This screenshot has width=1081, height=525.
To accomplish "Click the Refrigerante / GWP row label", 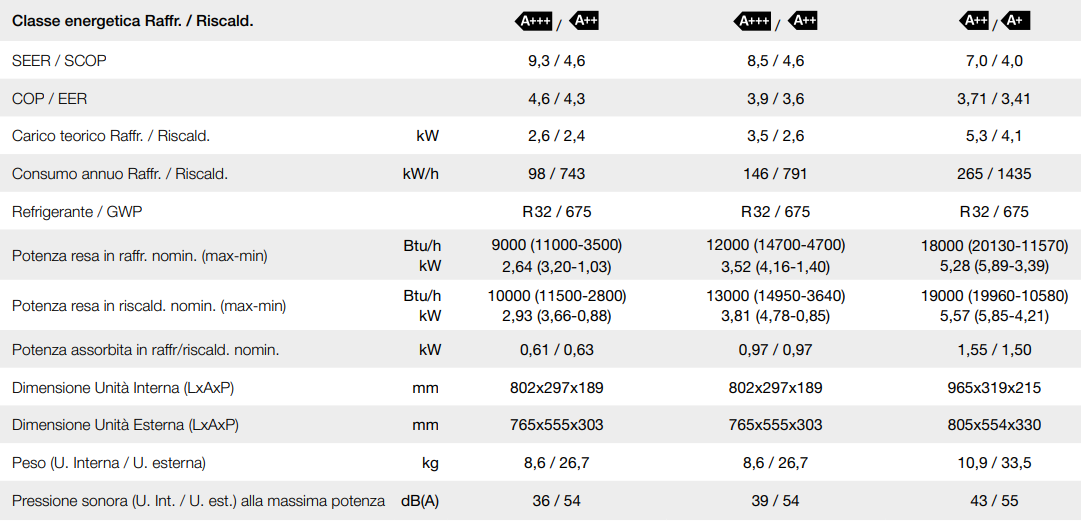I will [x=77, y=212].
